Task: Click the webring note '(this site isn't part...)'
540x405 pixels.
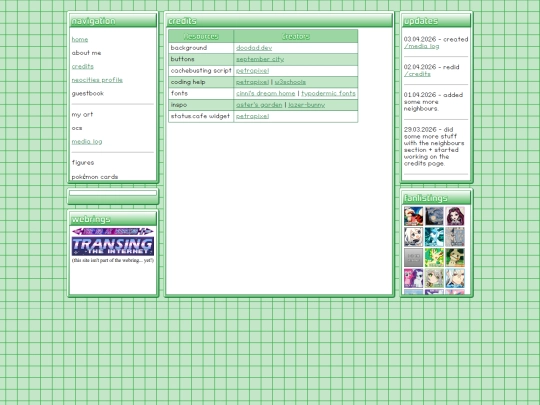Action: coord(113,260)
